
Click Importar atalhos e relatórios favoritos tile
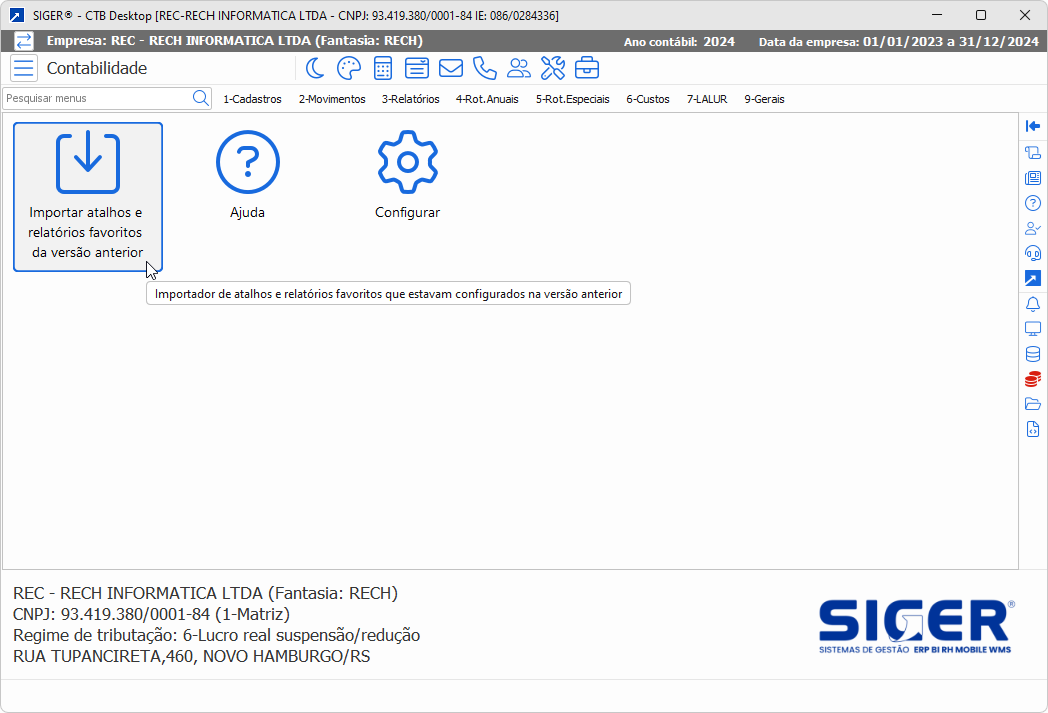(x=88, y=196)
